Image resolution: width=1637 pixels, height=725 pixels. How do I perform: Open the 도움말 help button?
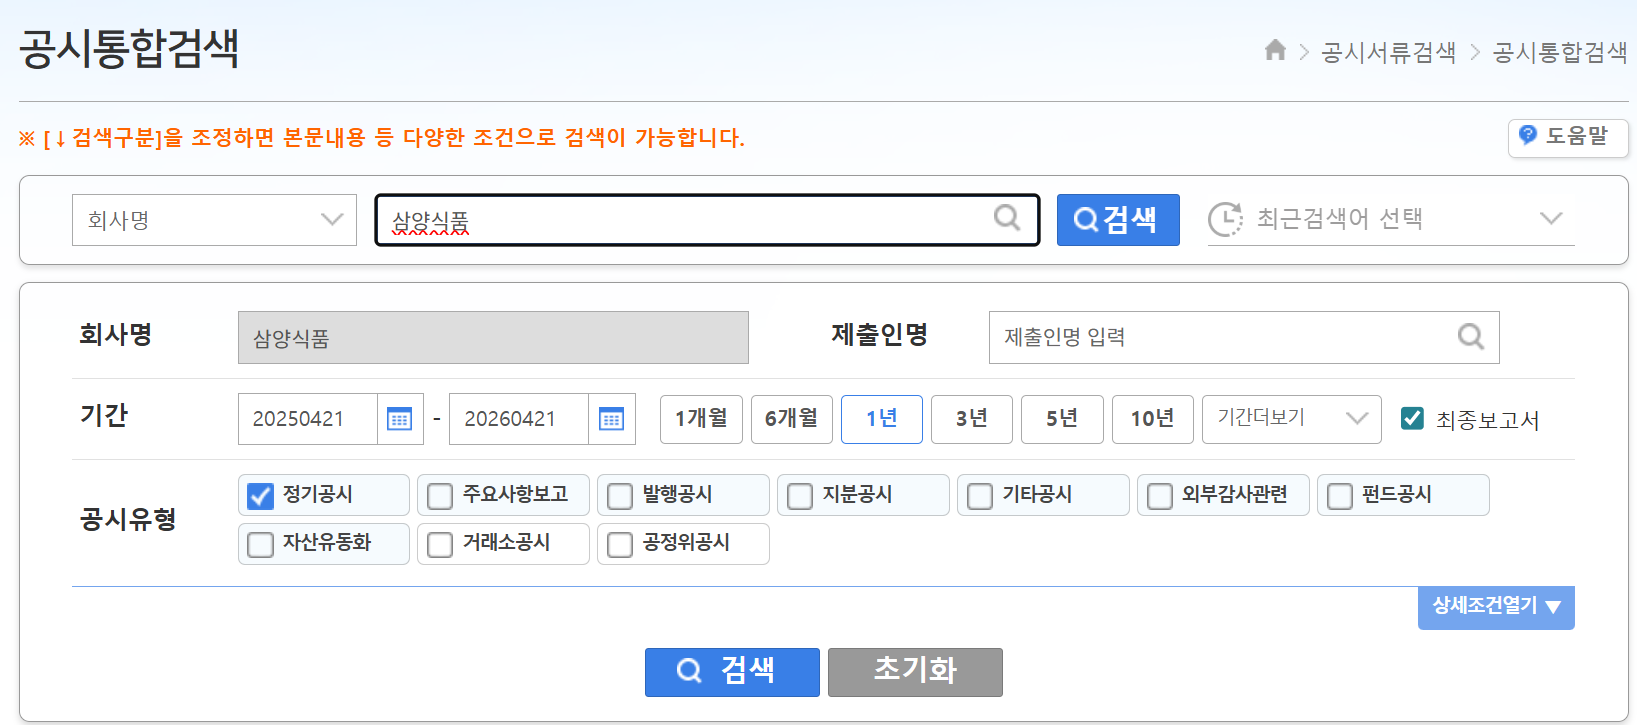[x=1568, y=137]
